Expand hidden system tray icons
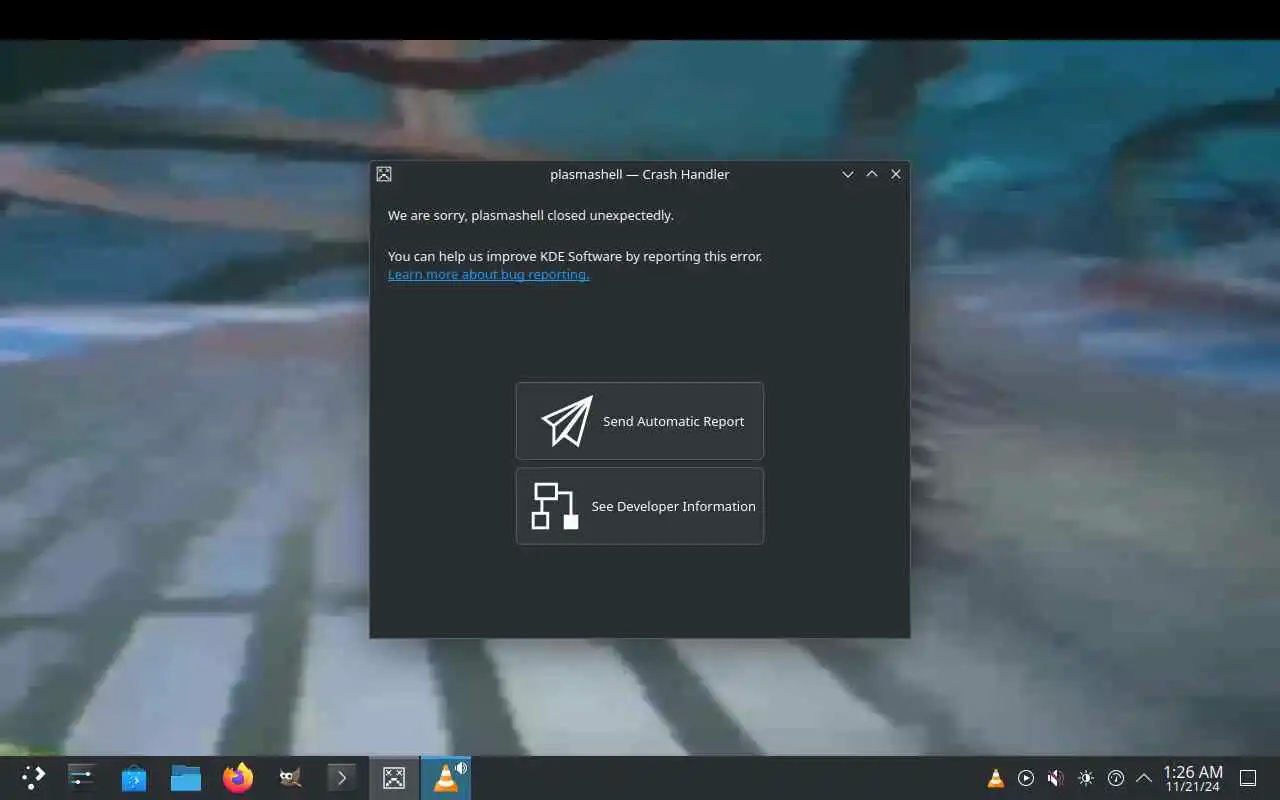This screenshot has height=800, width=1280. [x=1144, y=778]
